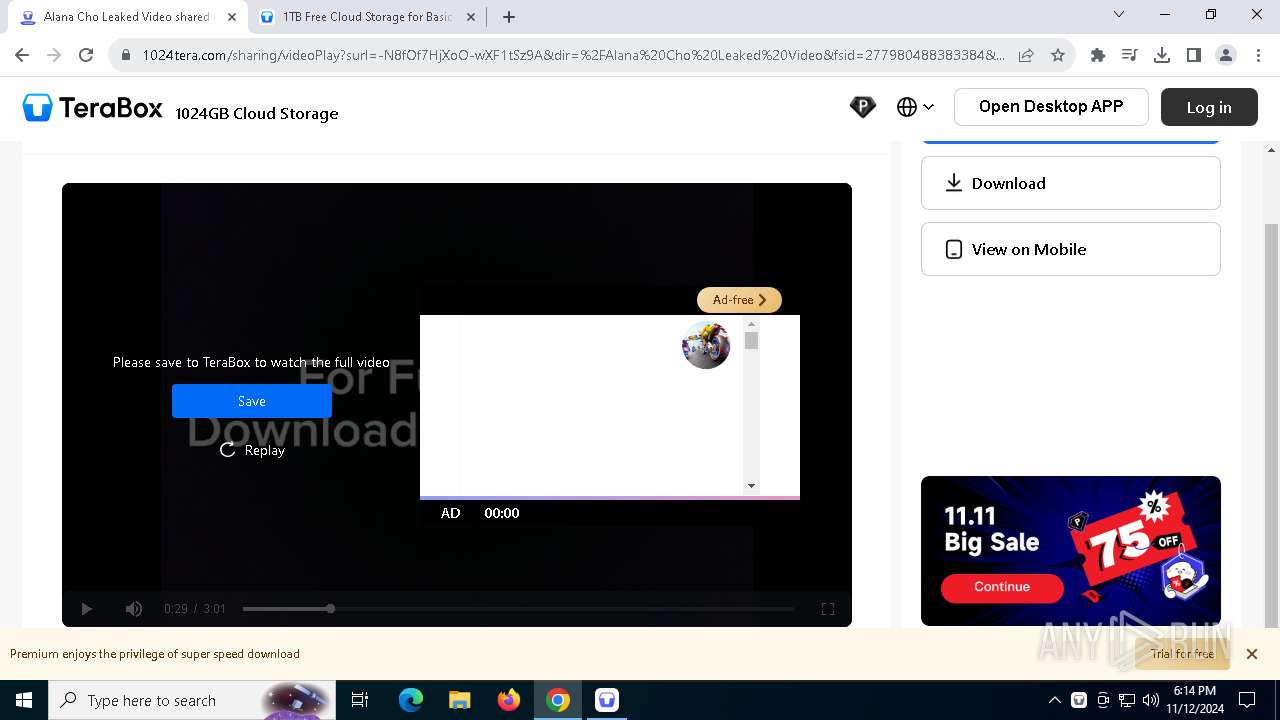
Task: Open the network tray icon
Action: tap(1127, 700)
